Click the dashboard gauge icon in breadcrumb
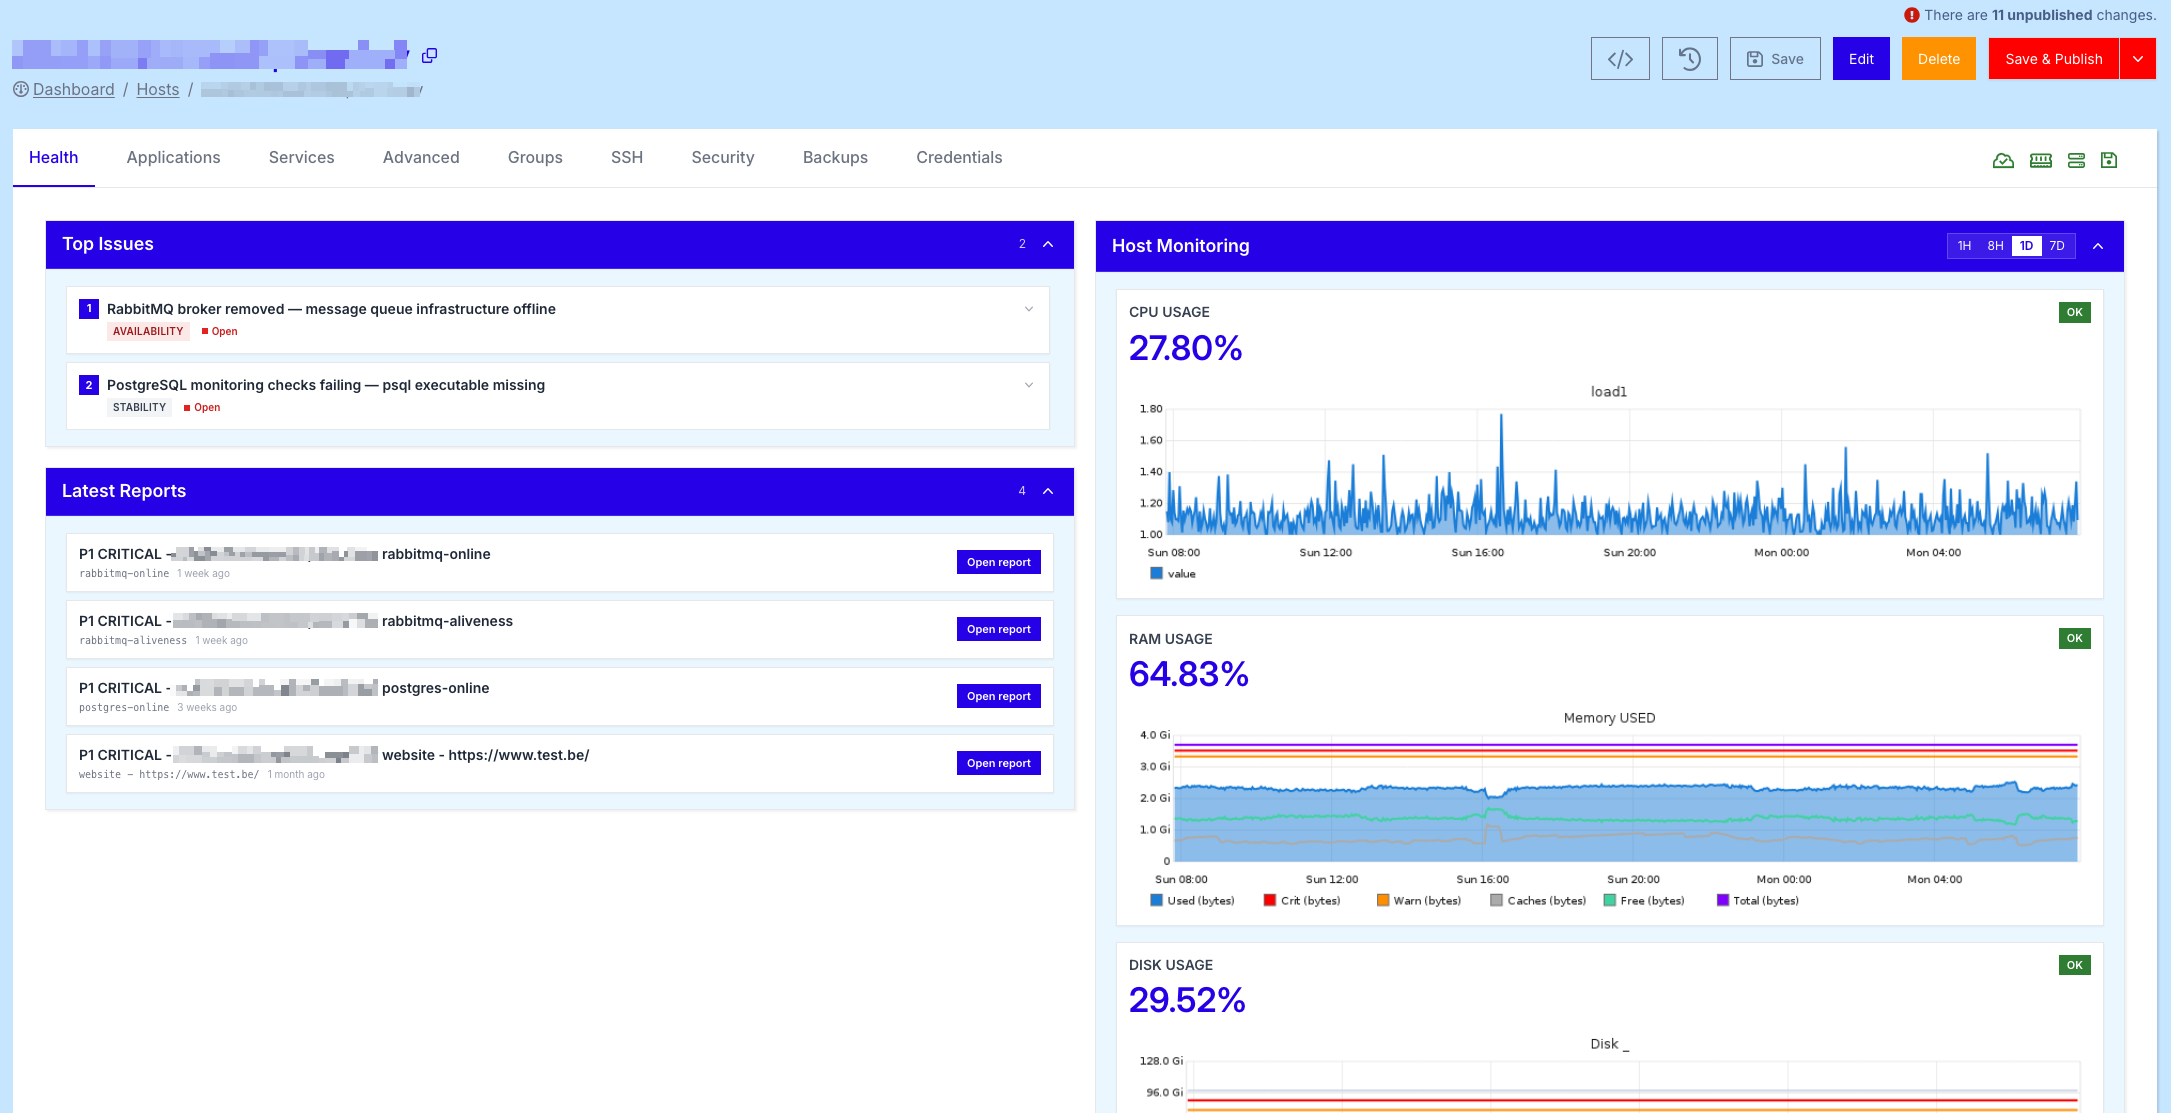 pos(21,89)
